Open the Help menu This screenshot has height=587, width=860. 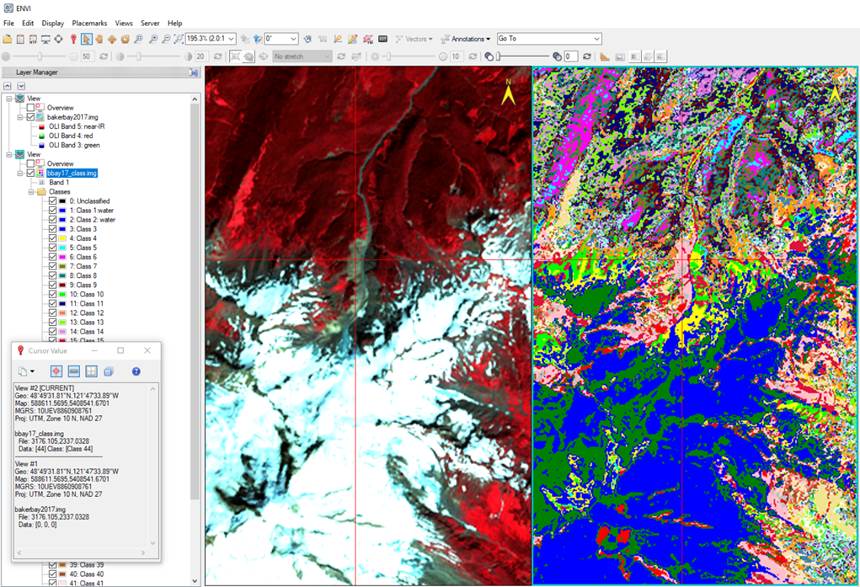(175, 23)
